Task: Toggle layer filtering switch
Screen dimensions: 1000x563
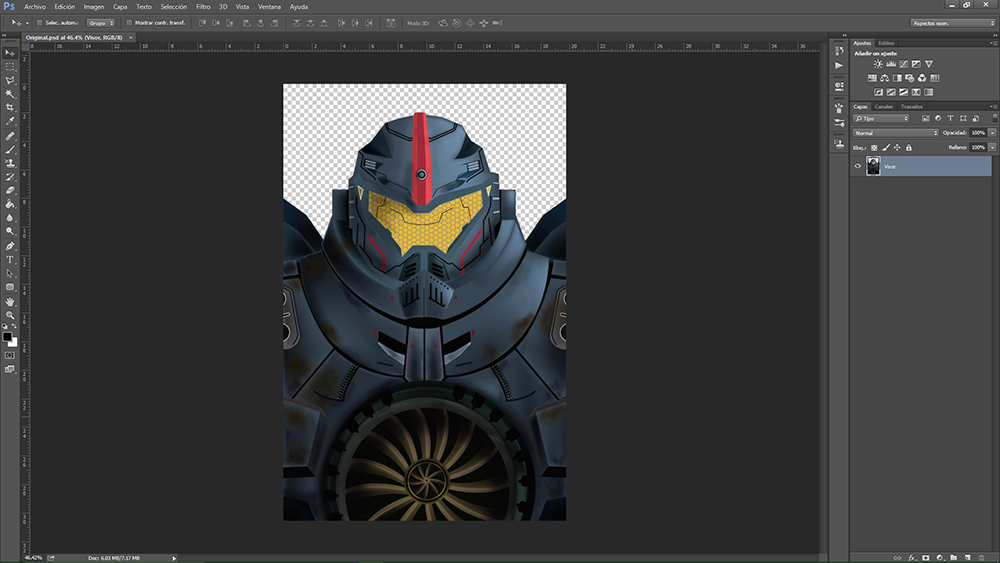Action: [995, 118]
